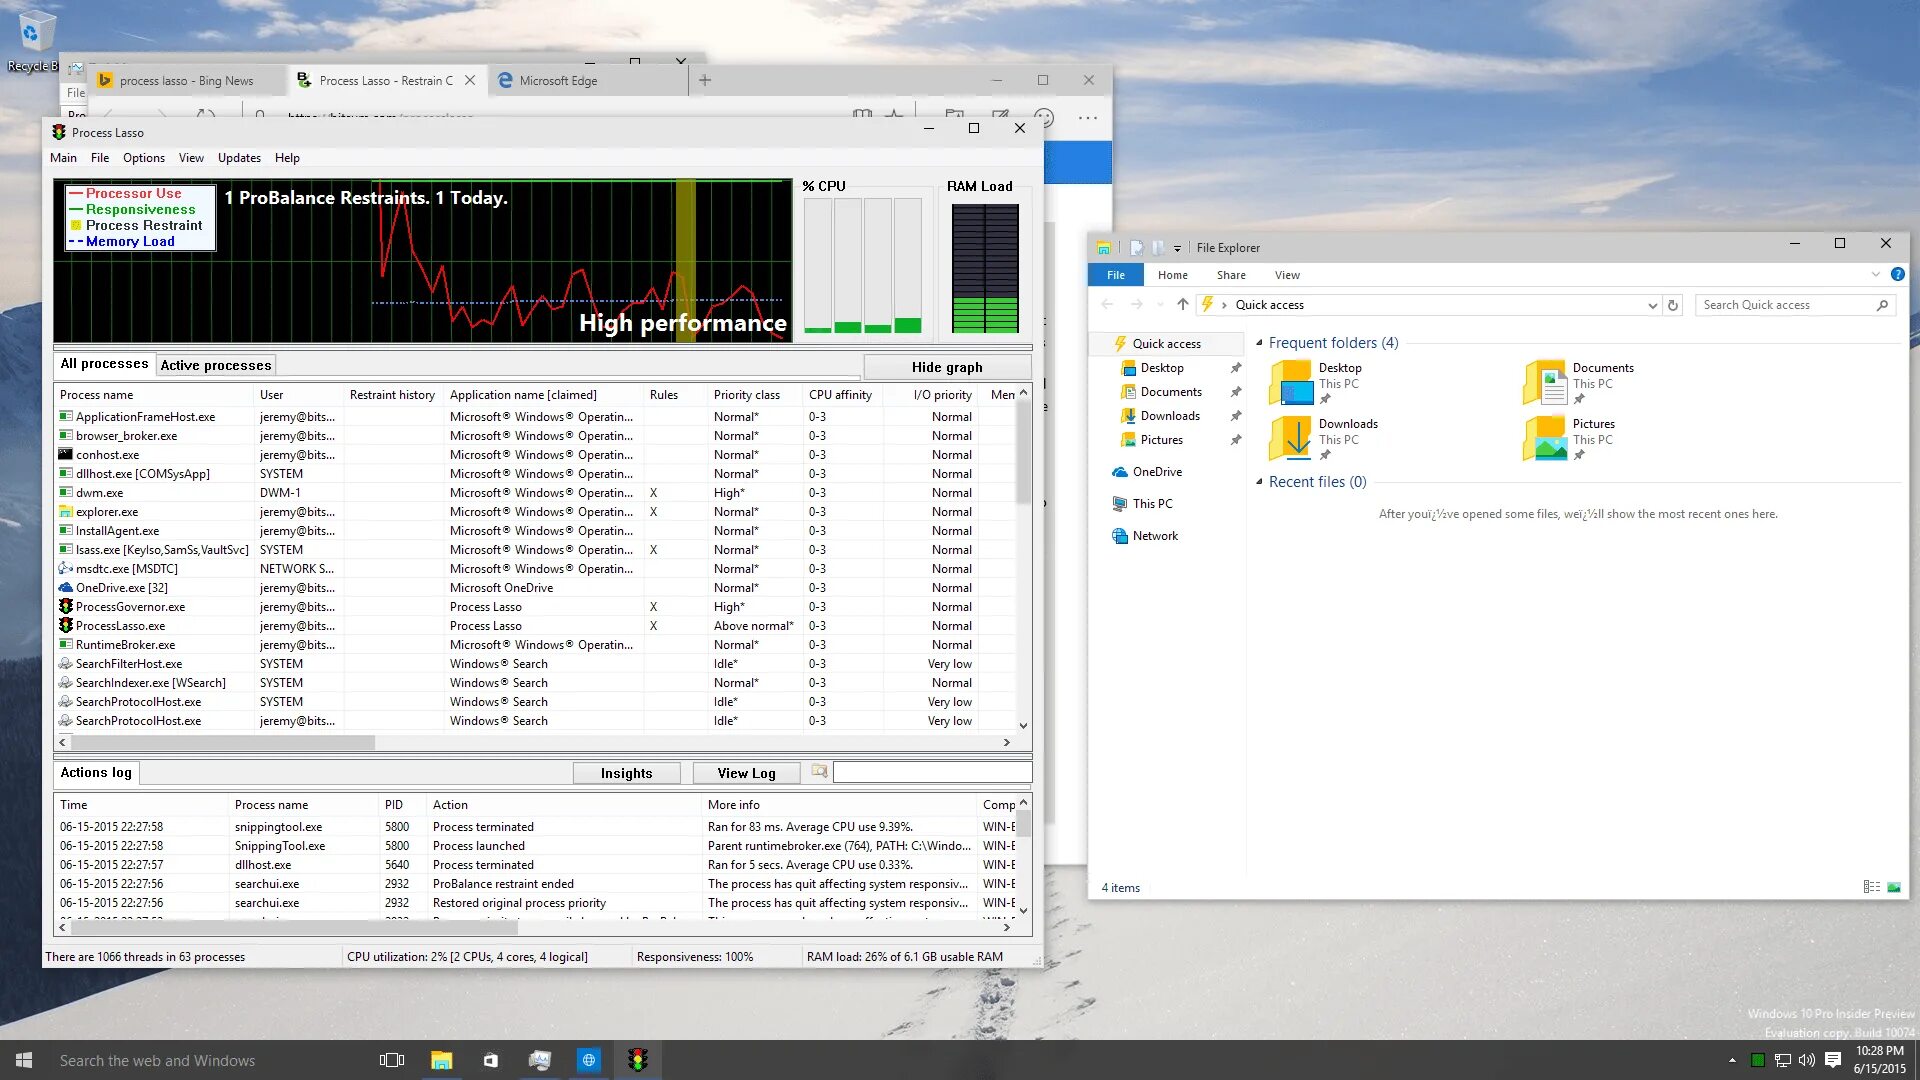The width and height of the screenshot is (1920, 1080).
Task: Click the Insights button in Actions log
Action: (626, 771)
